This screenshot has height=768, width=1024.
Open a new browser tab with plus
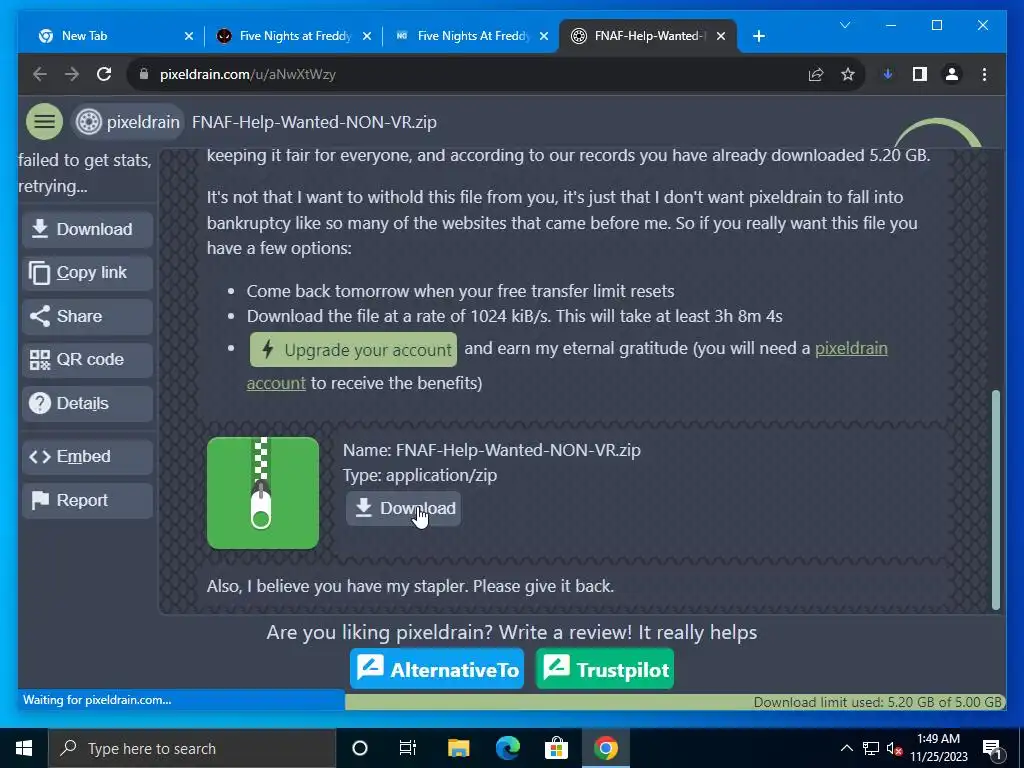759,36
